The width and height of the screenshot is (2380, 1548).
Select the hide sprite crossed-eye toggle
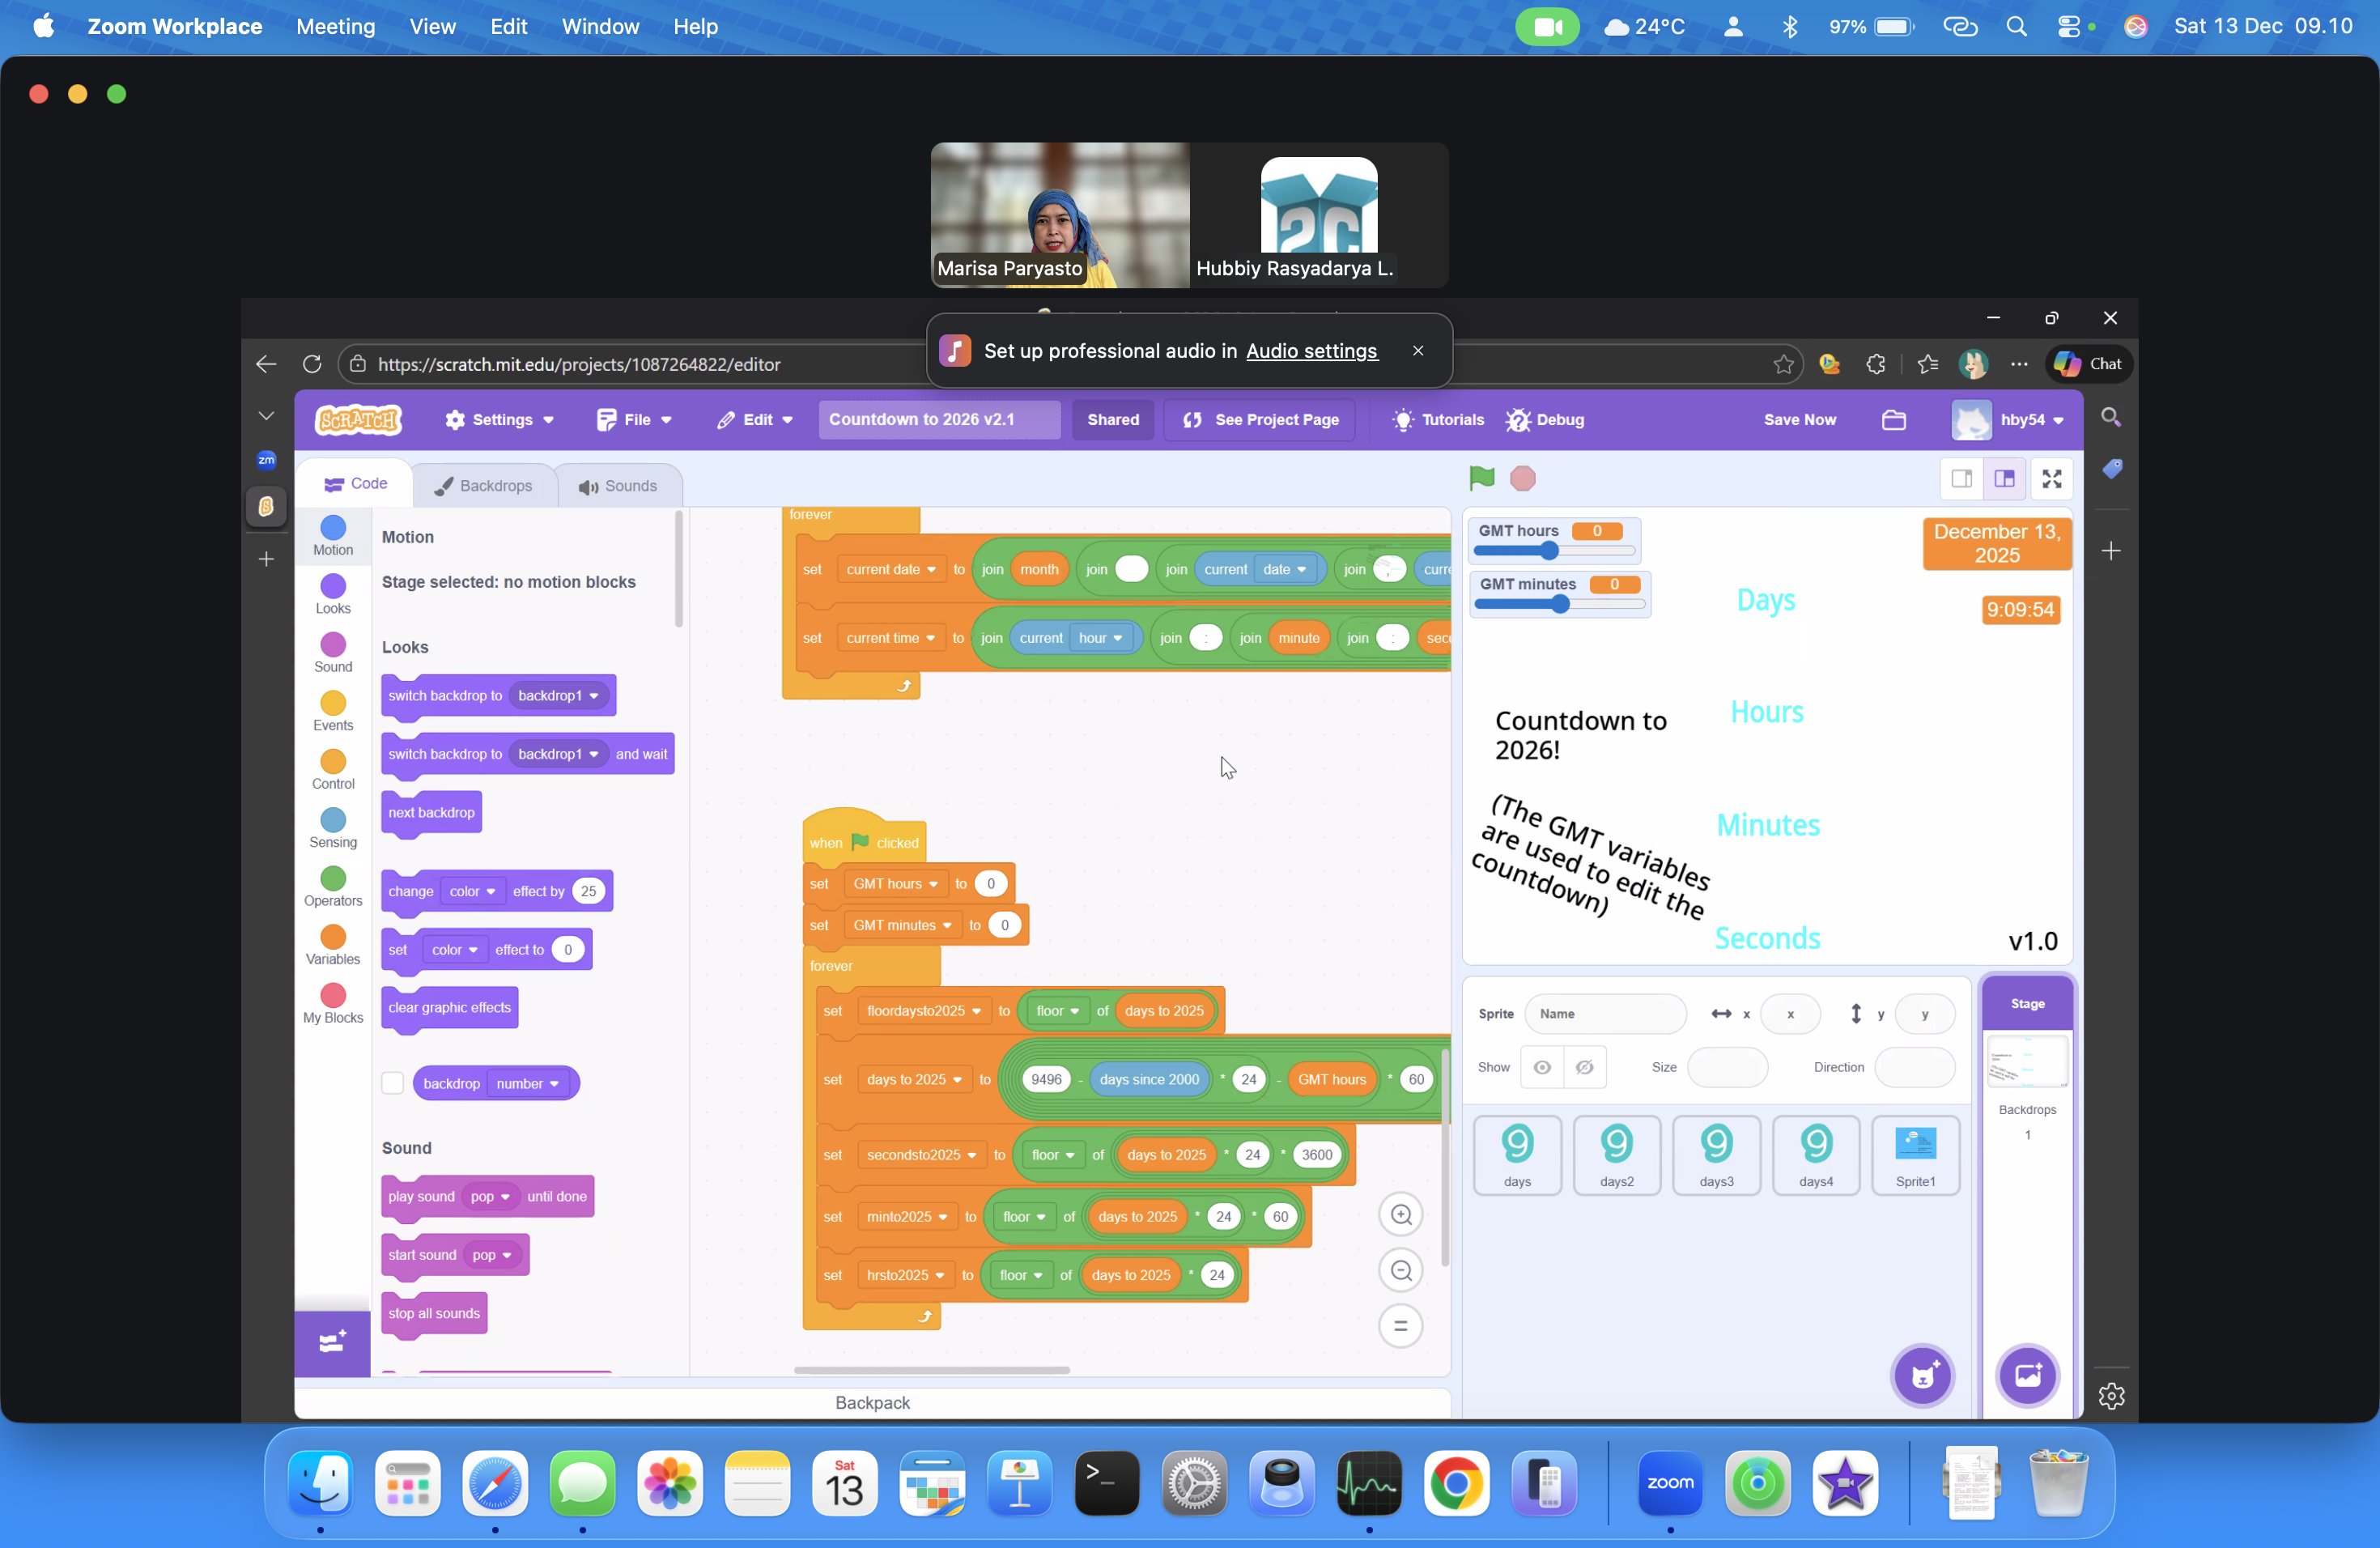1585,1067
